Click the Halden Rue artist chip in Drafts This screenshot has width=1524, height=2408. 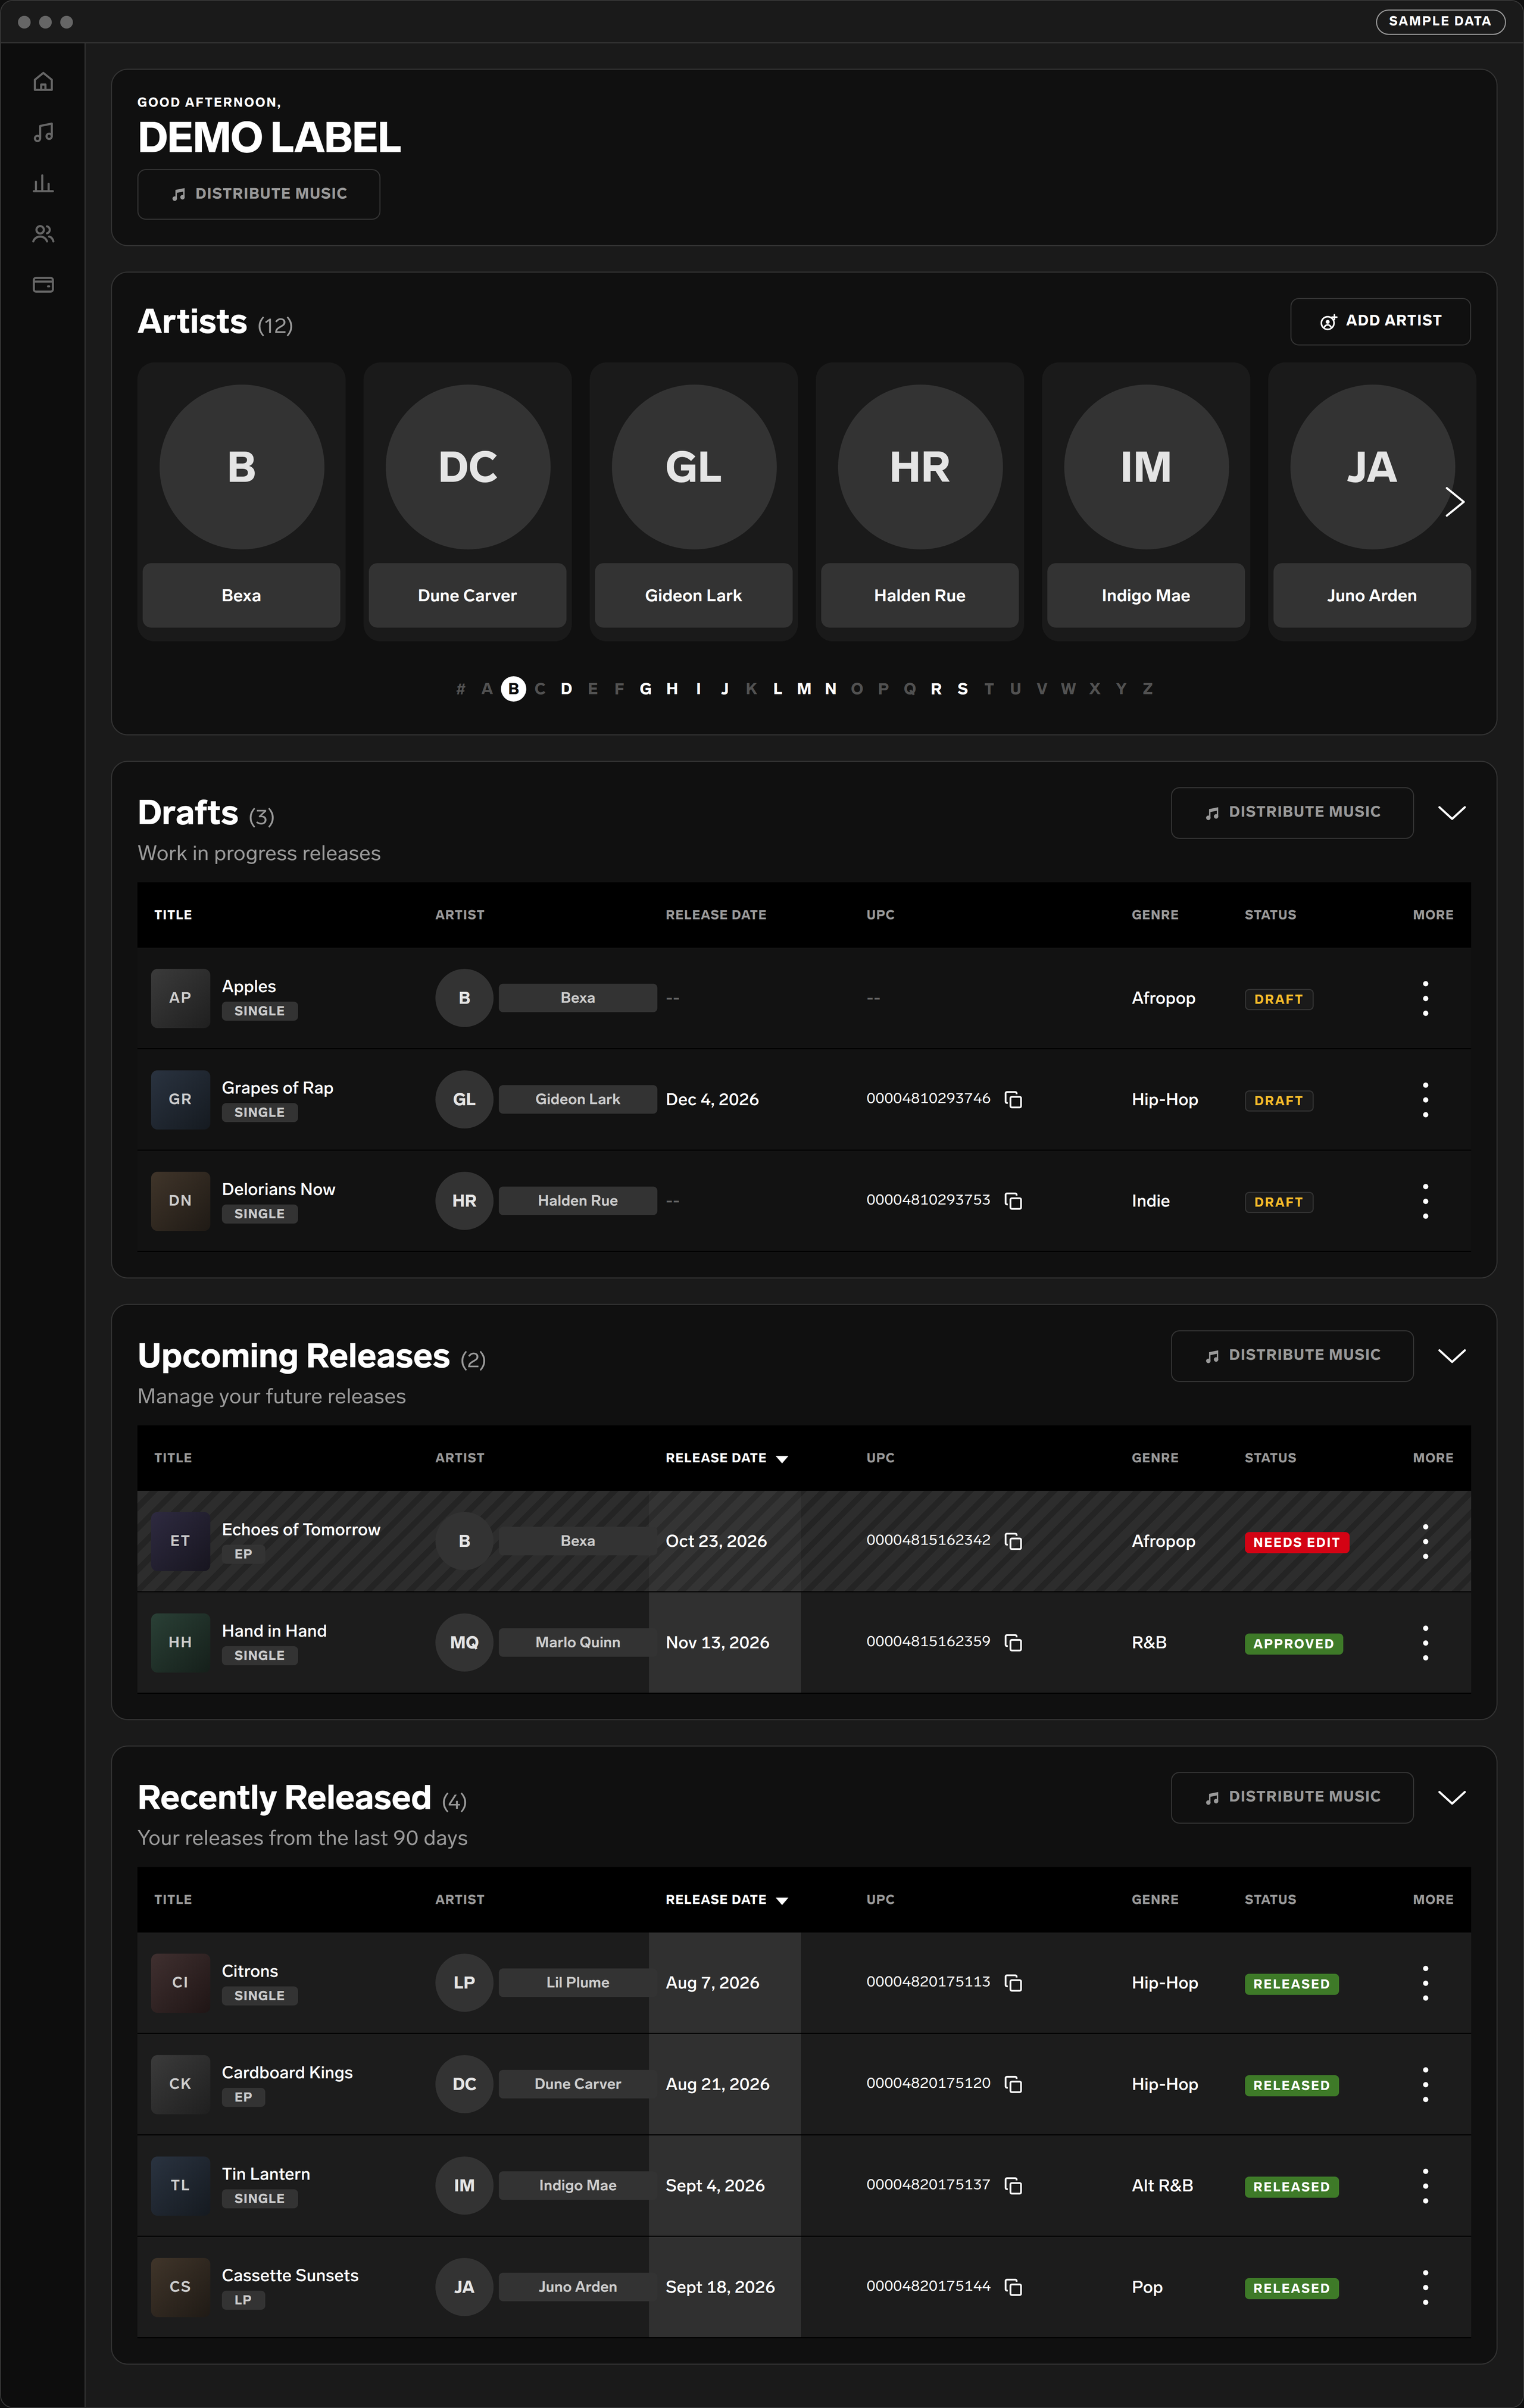tap(578, 1200)
